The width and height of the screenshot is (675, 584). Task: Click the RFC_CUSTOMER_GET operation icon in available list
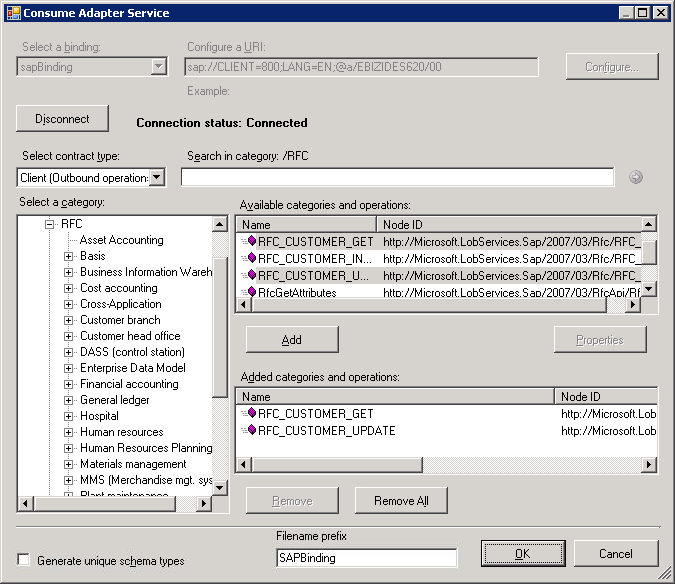(249, 241)
